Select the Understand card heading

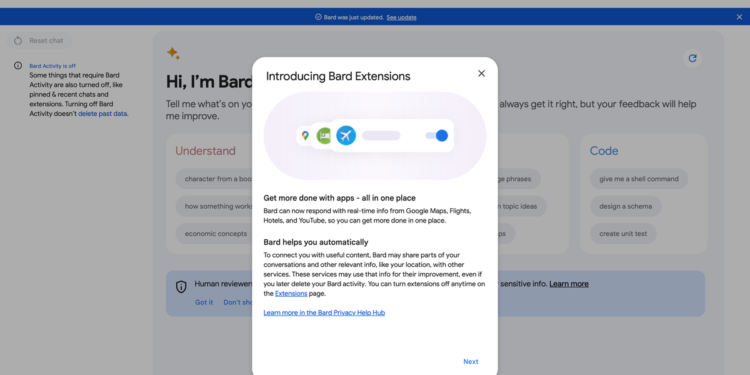(205, 151)
